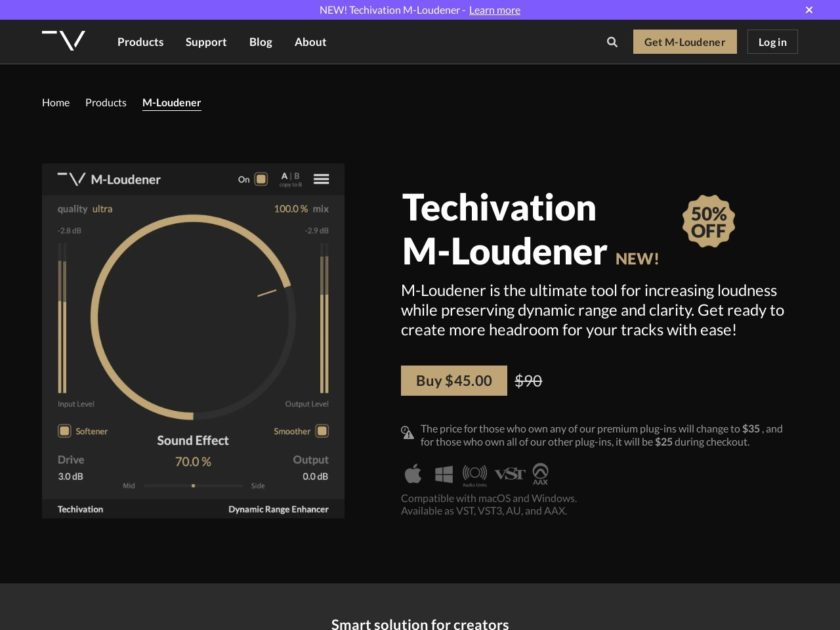Screen dimensions: 840x630
Task: Click the Buy $45.00 button
Action: click(452, 381)
